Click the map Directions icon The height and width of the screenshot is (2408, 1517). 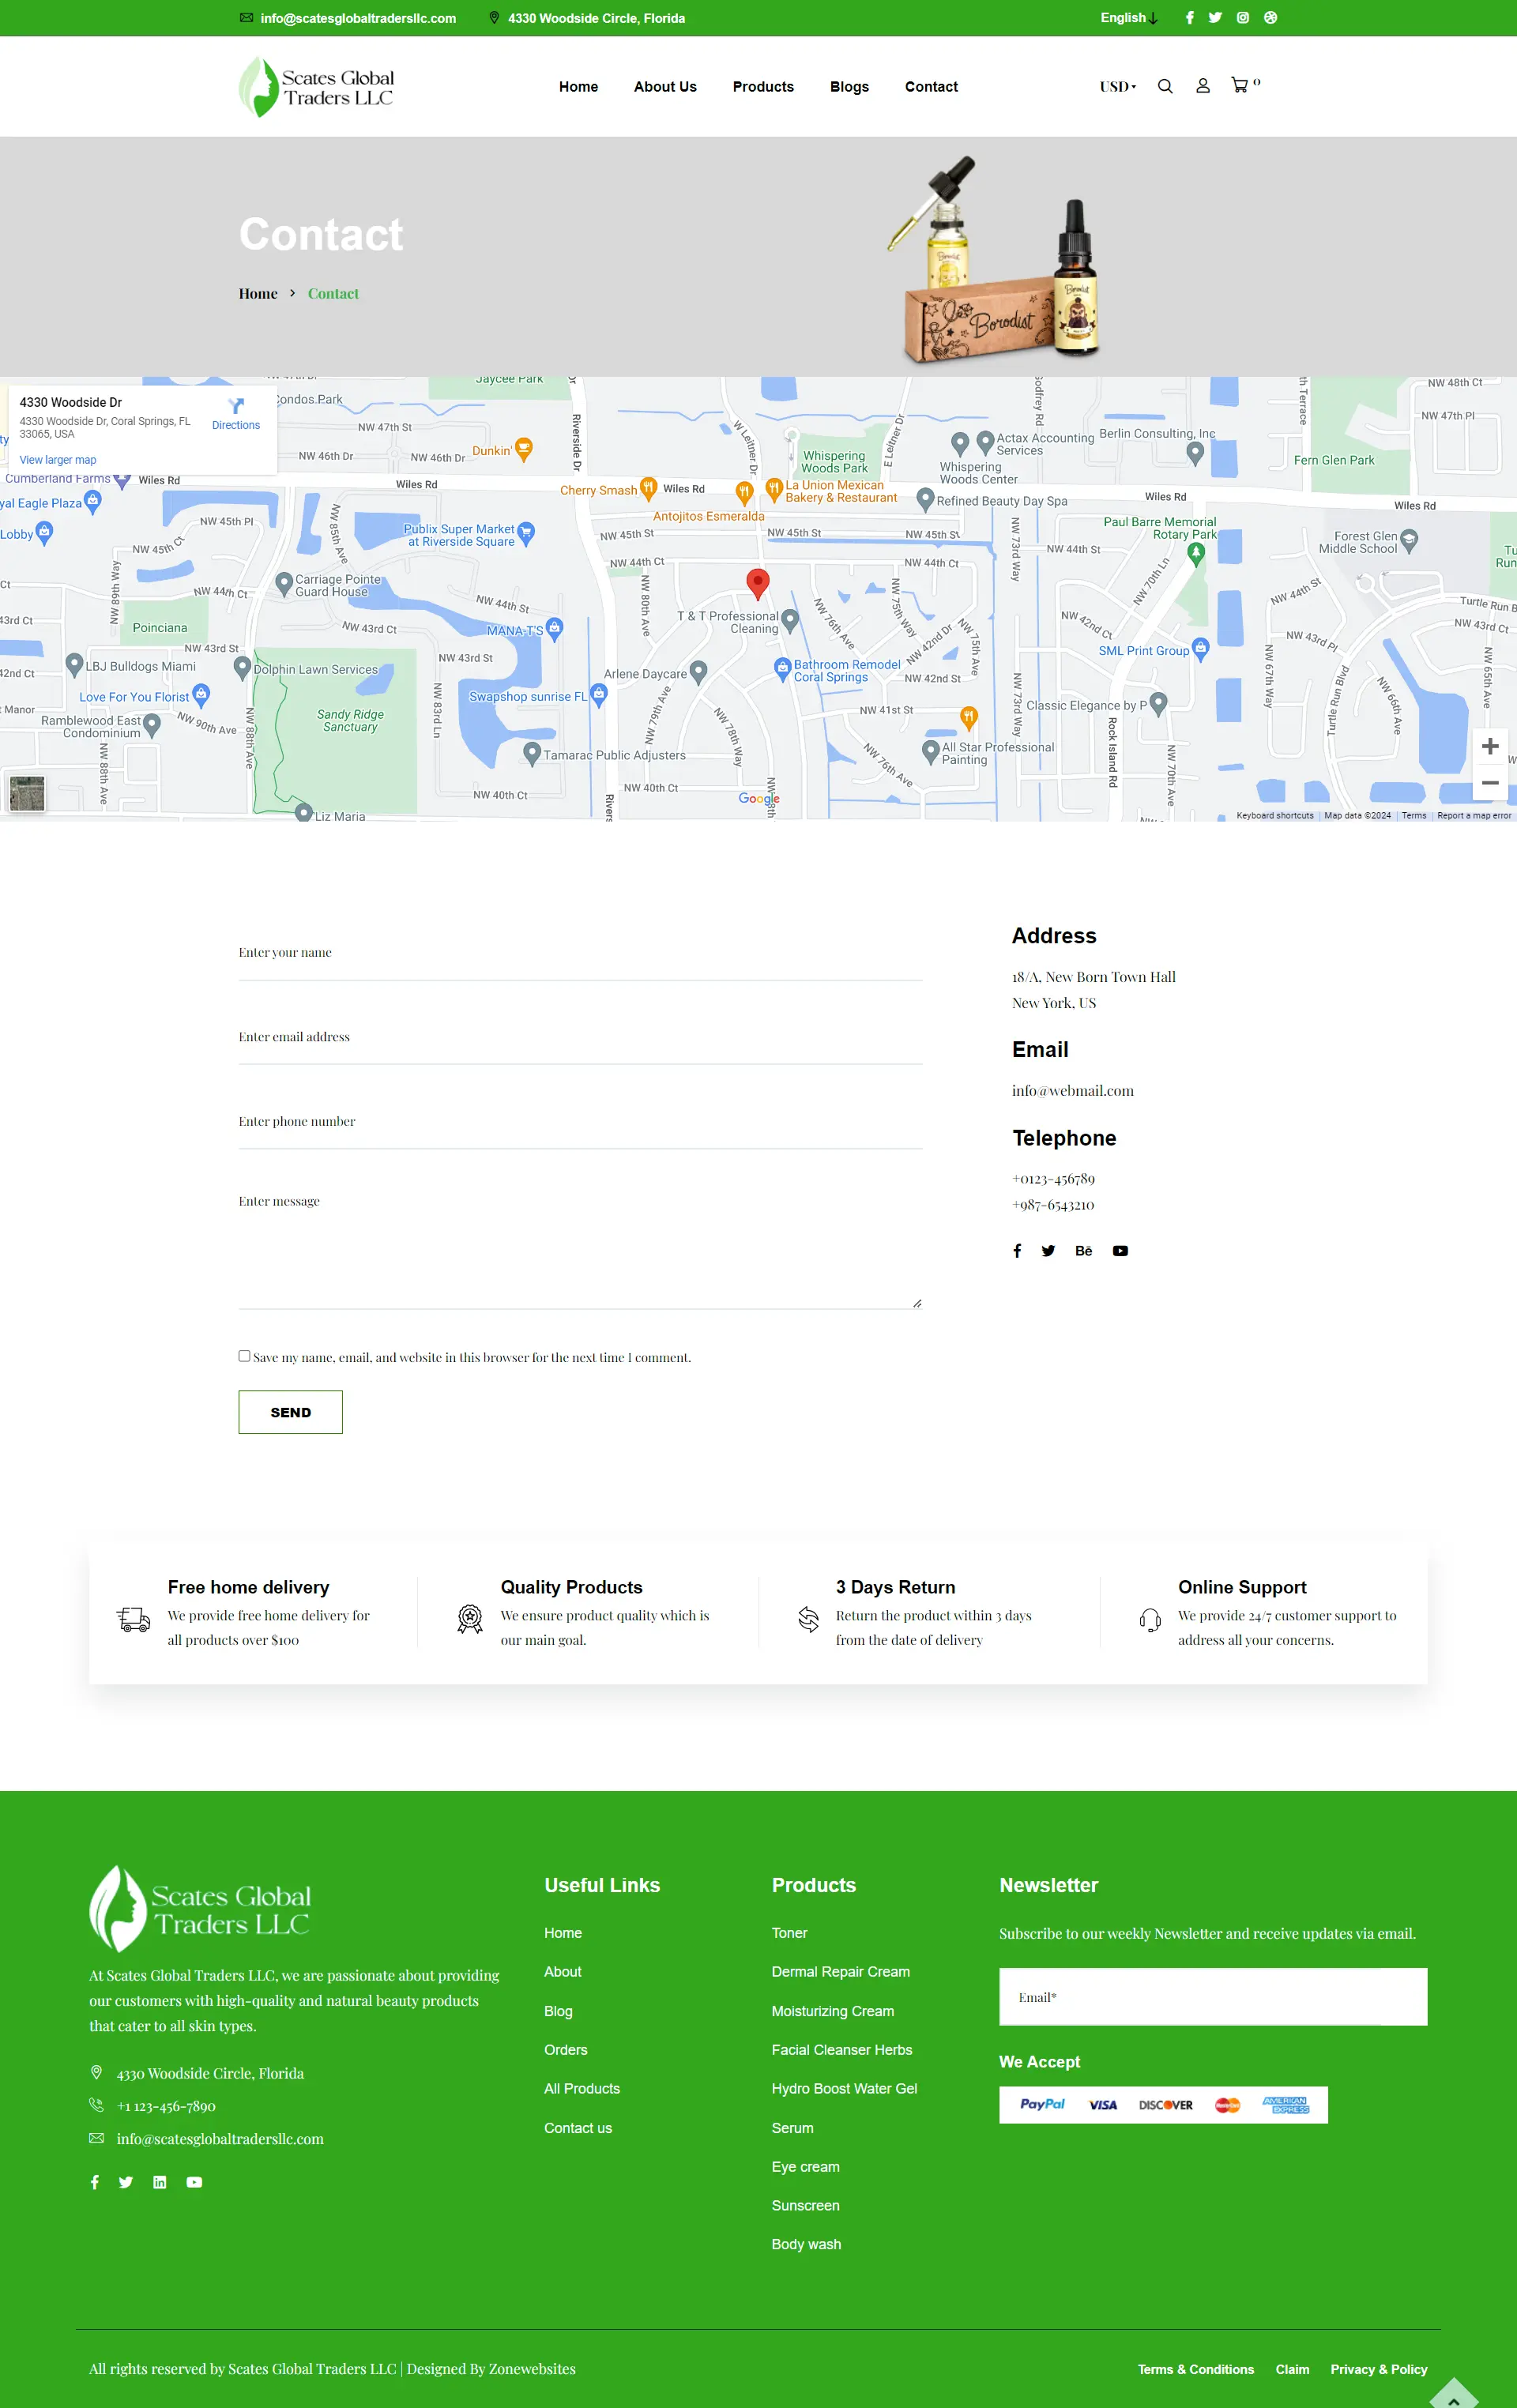tap(236, 406)
